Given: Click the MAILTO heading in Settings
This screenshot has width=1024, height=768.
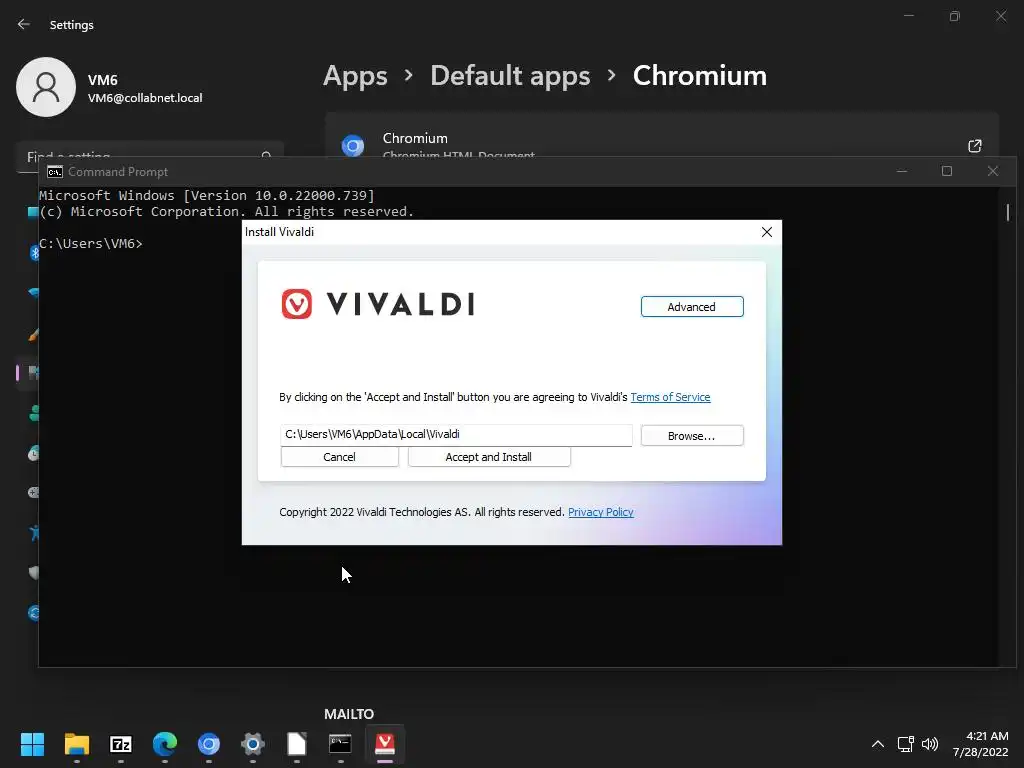Looking at the screenshot, I should [x=349, y=714].
